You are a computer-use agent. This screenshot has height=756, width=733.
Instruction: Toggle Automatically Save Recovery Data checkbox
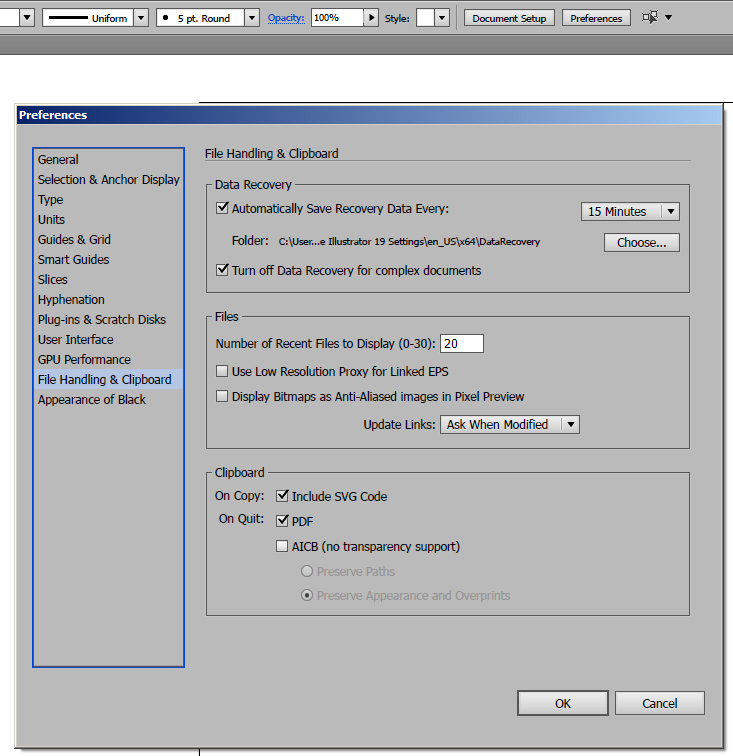pyautogui.click(x=222, y=208)
